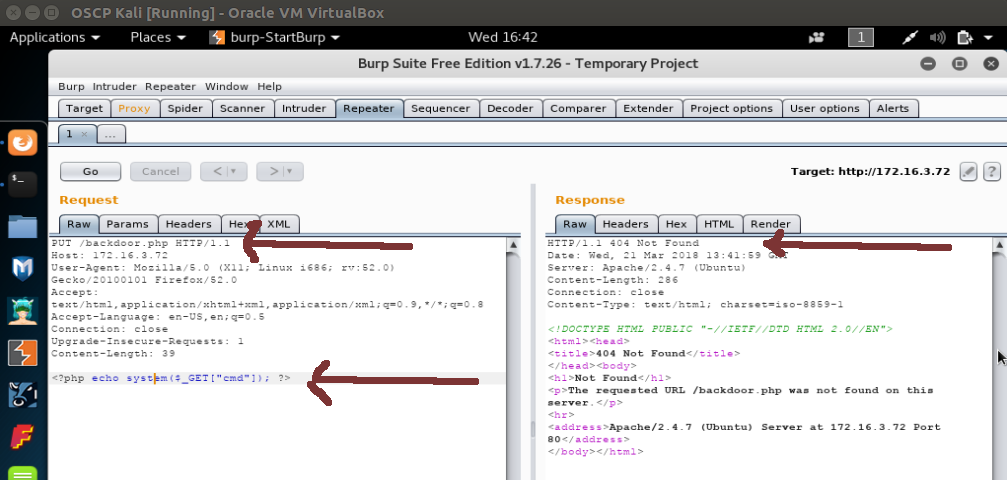Open the Help menu
The image size is (1007, 480).
(270, 86)
